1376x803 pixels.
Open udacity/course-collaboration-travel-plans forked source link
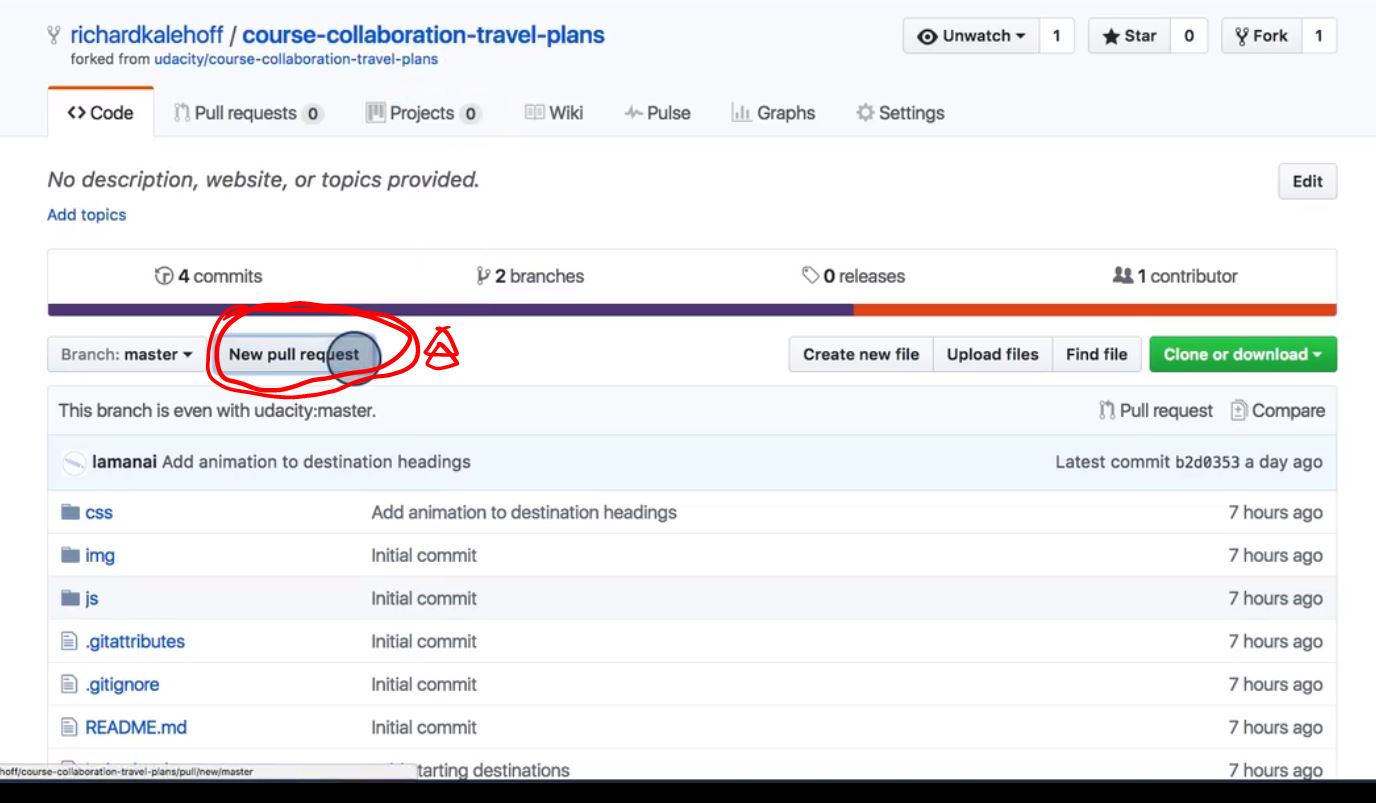pyautogui.click(x=296, y=59)
